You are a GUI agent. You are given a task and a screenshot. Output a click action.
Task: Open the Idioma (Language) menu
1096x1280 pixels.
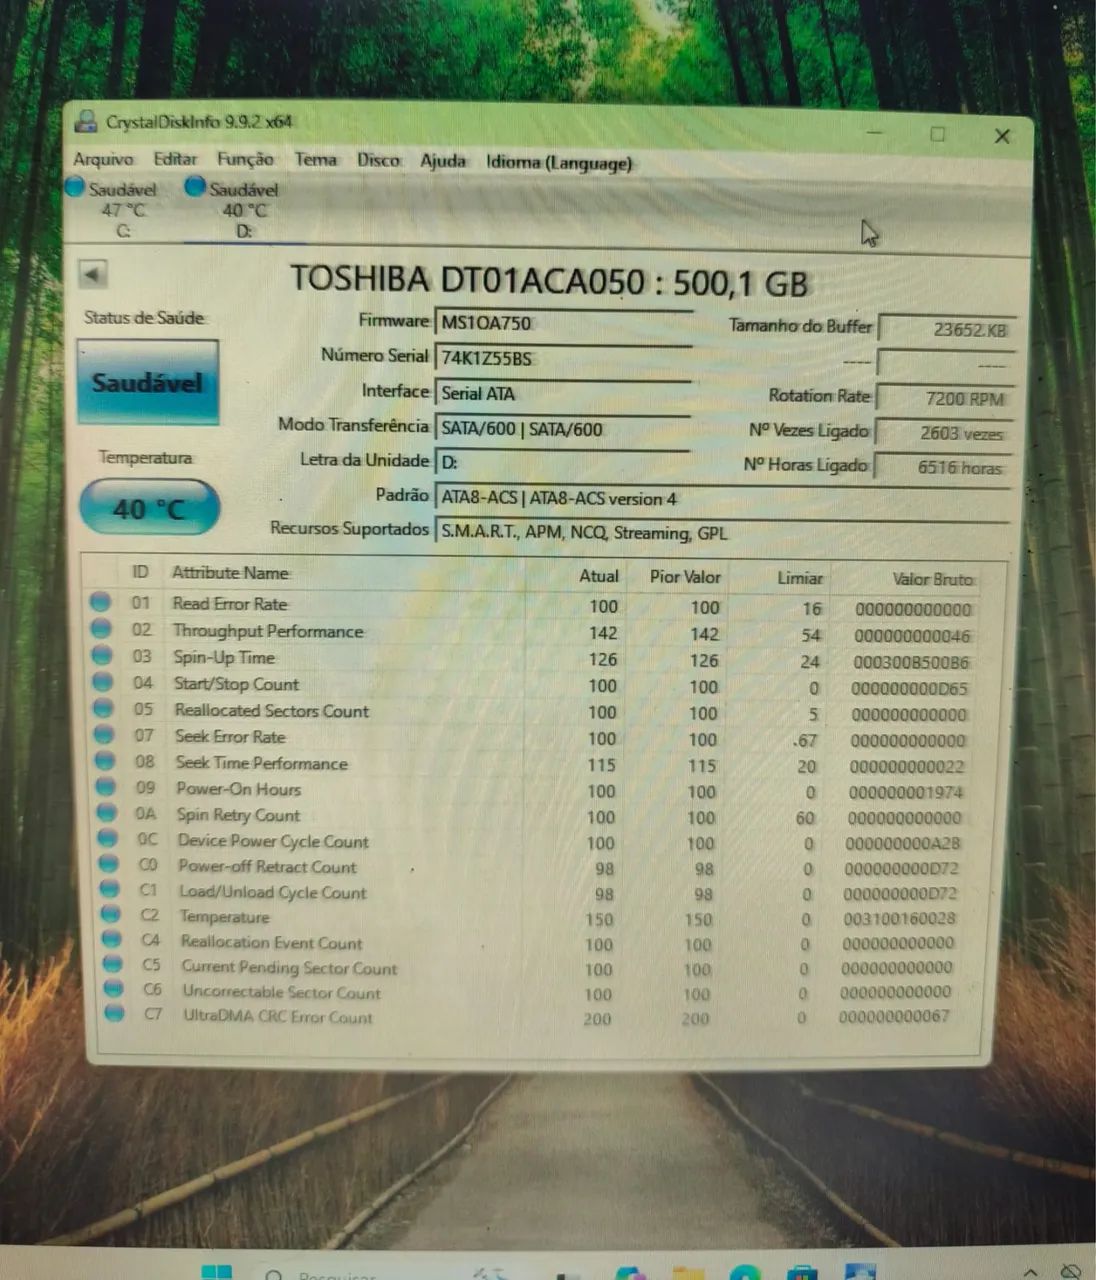click(559, 162)
